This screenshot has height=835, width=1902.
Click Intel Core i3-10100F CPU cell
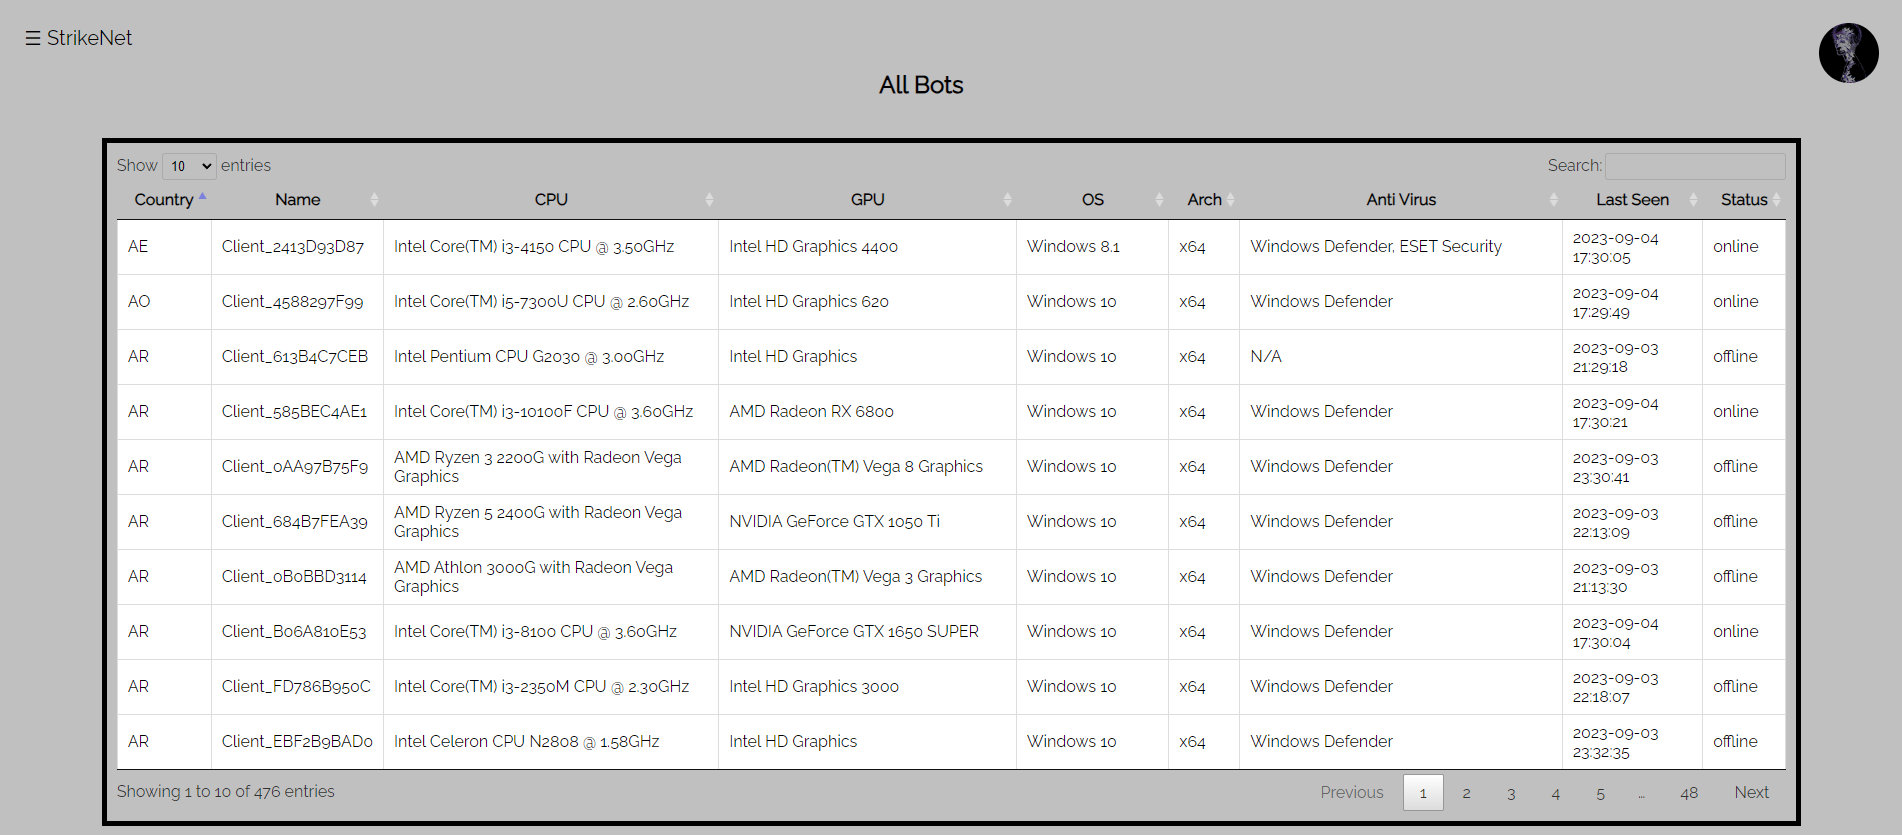[x=551, y=412]
